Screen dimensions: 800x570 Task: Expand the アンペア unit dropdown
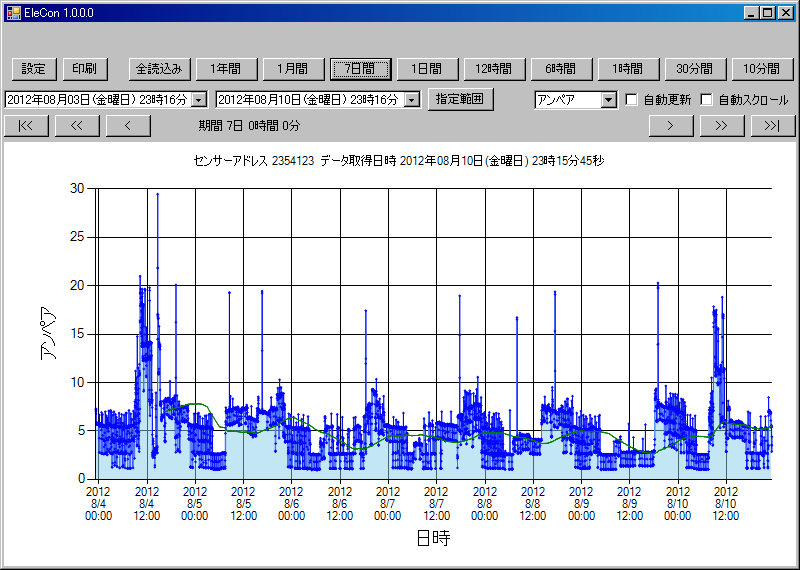coord(609,100)
